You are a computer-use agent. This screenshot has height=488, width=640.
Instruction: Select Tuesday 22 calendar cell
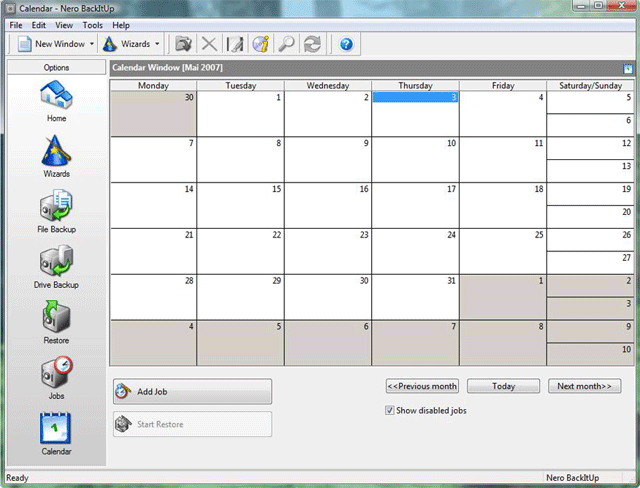point(241,251)
